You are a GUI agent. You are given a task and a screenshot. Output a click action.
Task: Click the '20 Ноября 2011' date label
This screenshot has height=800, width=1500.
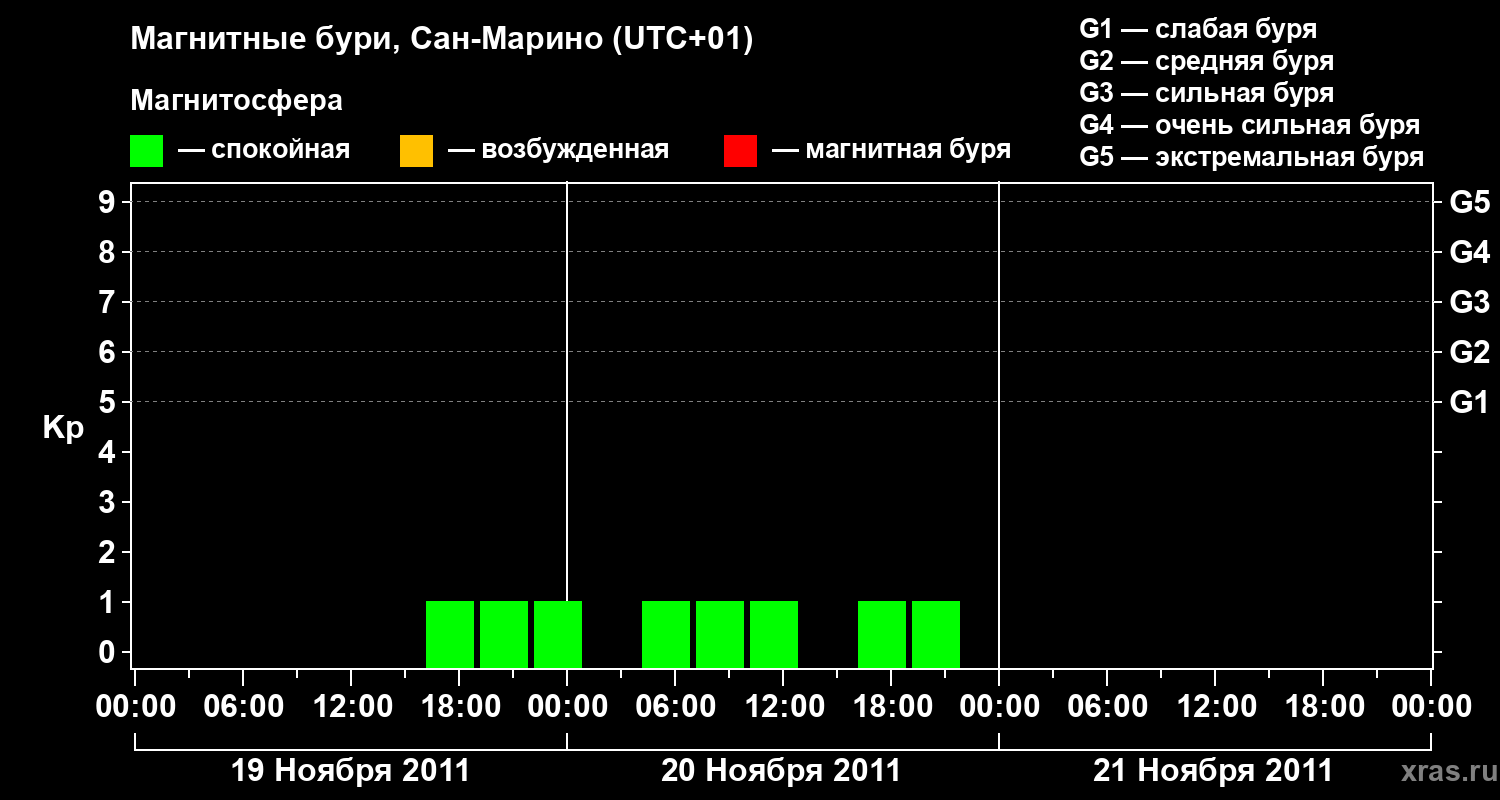[x=781, y=771]
